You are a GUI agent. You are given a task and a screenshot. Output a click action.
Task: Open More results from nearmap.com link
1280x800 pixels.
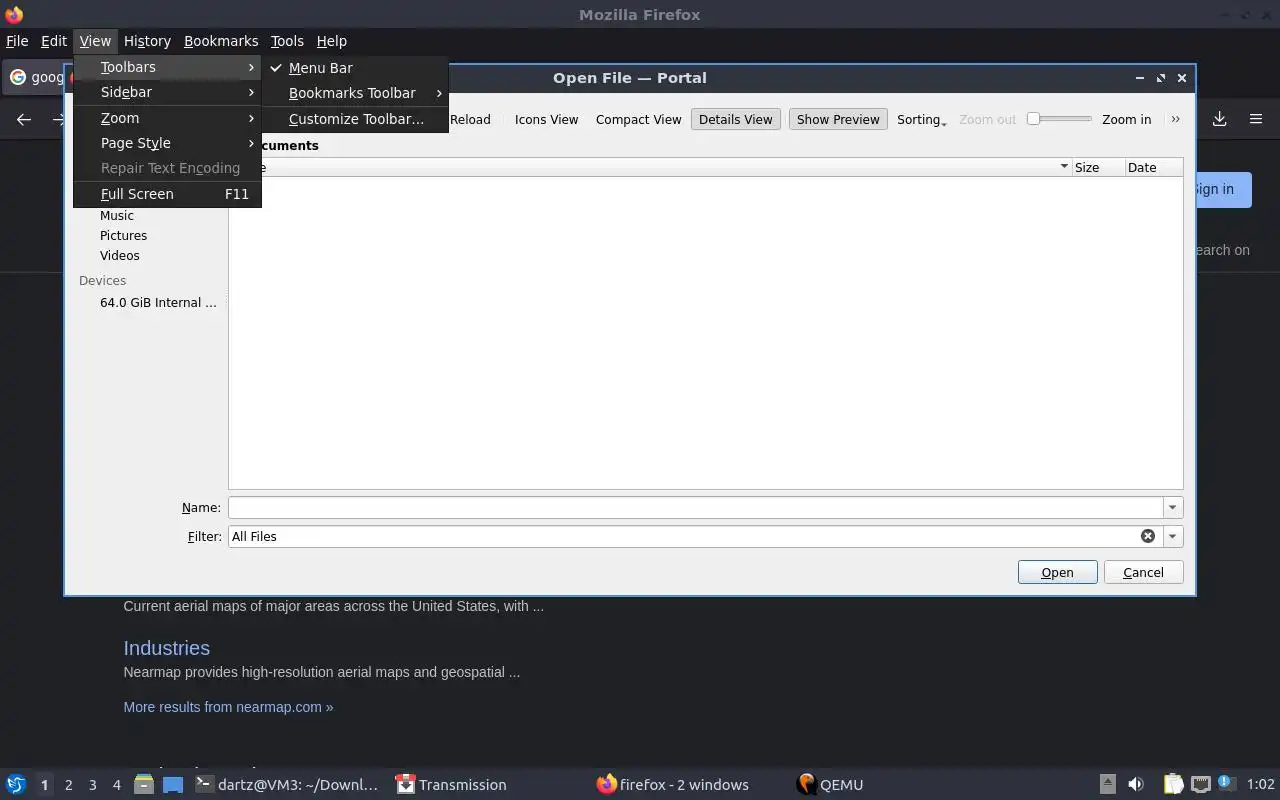pos(228,707)
